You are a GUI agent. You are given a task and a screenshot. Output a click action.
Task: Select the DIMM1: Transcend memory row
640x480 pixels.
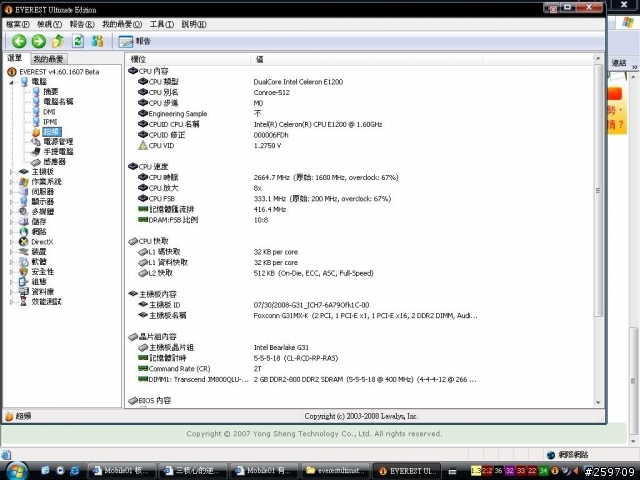click(360, 379)
